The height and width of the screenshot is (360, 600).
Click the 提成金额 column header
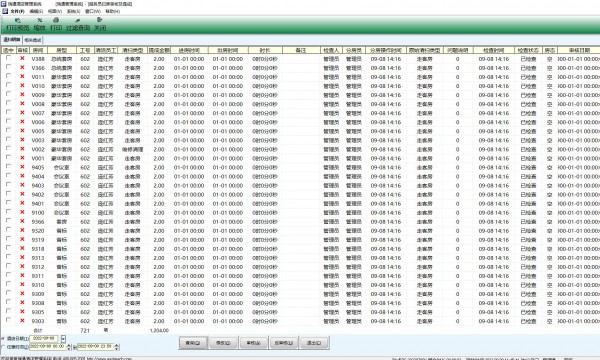point(159,50)
